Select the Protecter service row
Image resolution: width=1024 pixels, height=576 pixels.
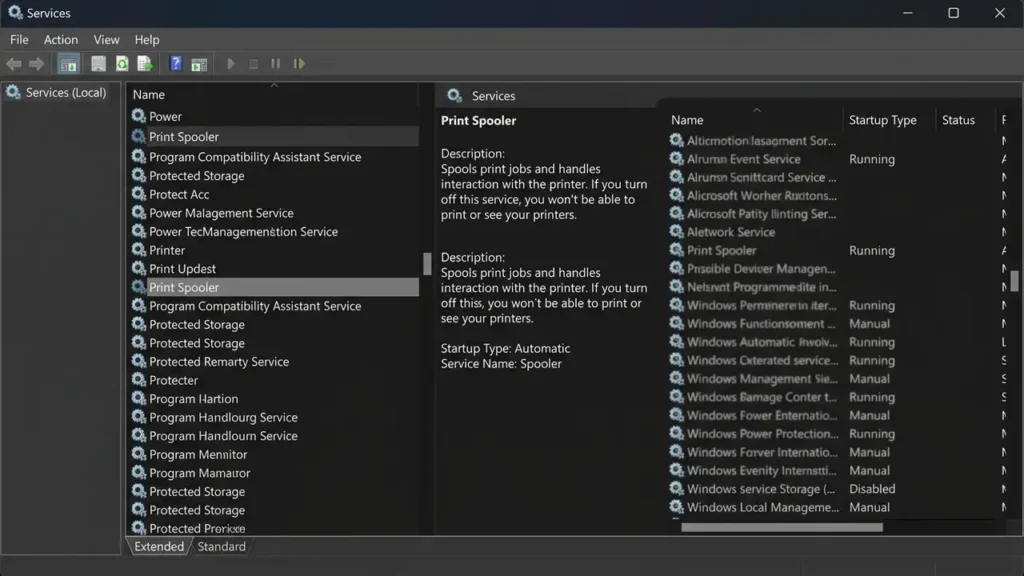tap(274, 380)
